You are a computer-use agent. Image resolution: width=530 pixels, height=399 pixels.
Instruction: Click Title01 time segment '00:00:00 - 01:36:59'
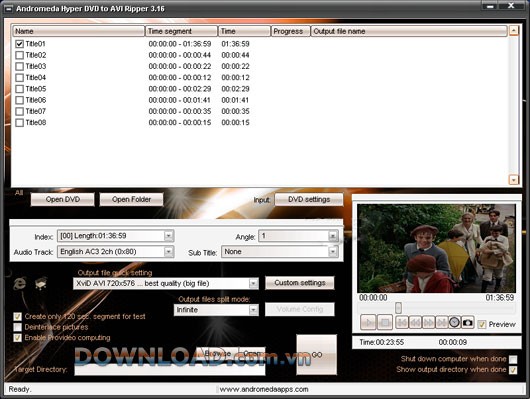coord(180,44)
